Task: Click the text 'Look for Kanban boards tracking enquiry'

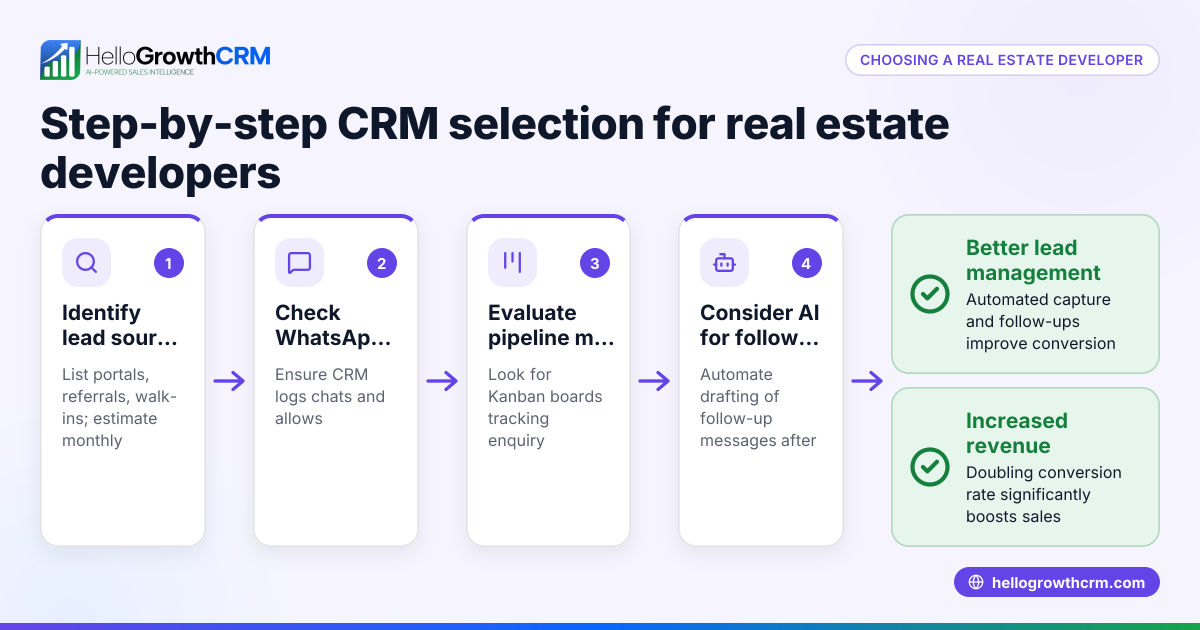Action: click(x=545, y=407)
